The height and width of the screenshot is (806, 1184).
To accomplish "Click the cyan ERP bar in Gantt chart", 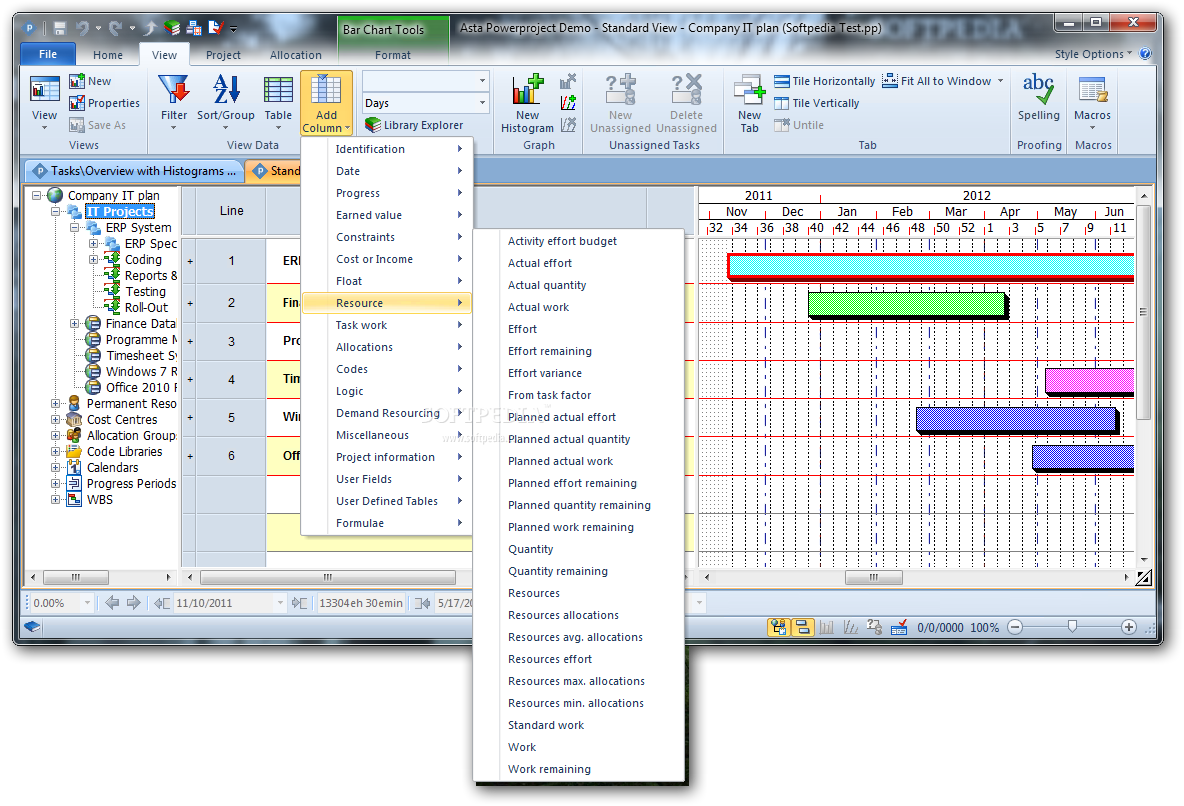I will 930,265.
